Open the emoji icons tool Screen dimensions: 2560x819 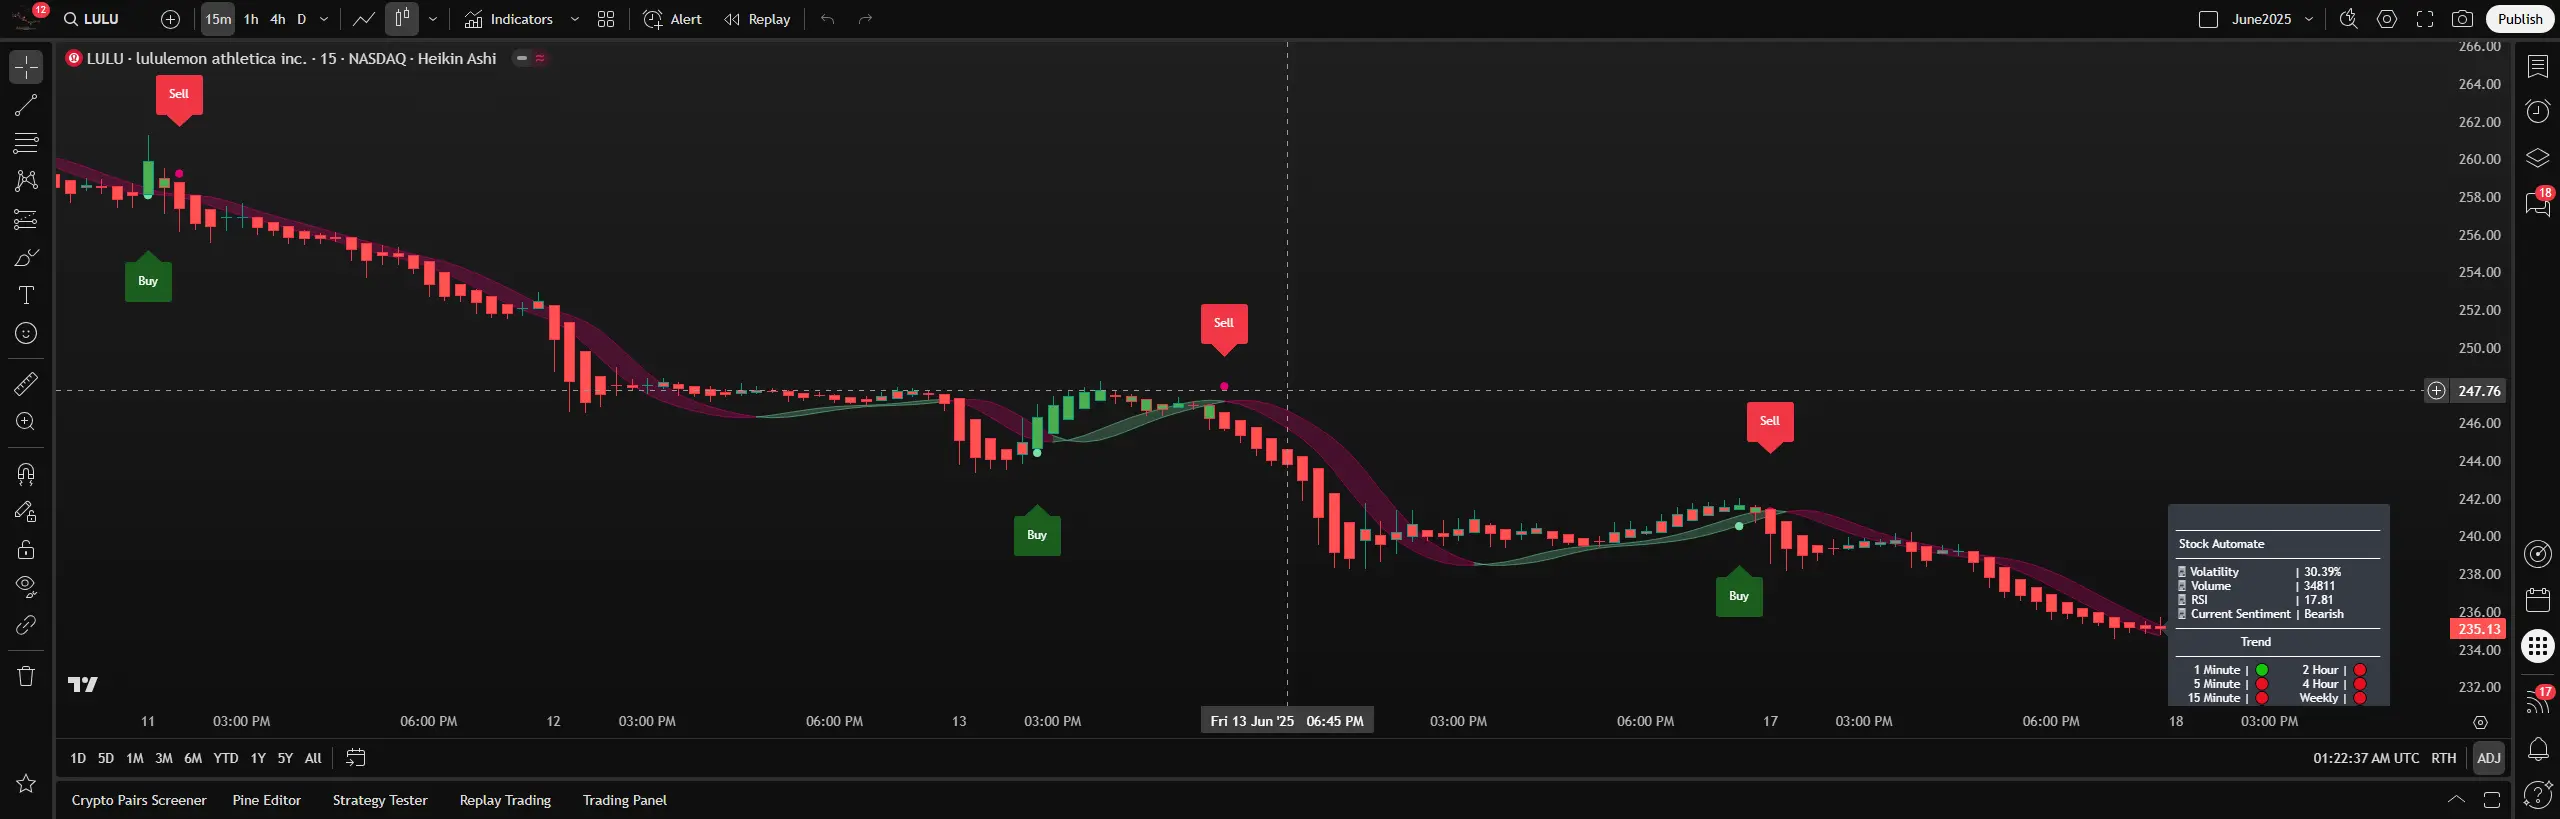pyautogui.click(x=26, y=333)
